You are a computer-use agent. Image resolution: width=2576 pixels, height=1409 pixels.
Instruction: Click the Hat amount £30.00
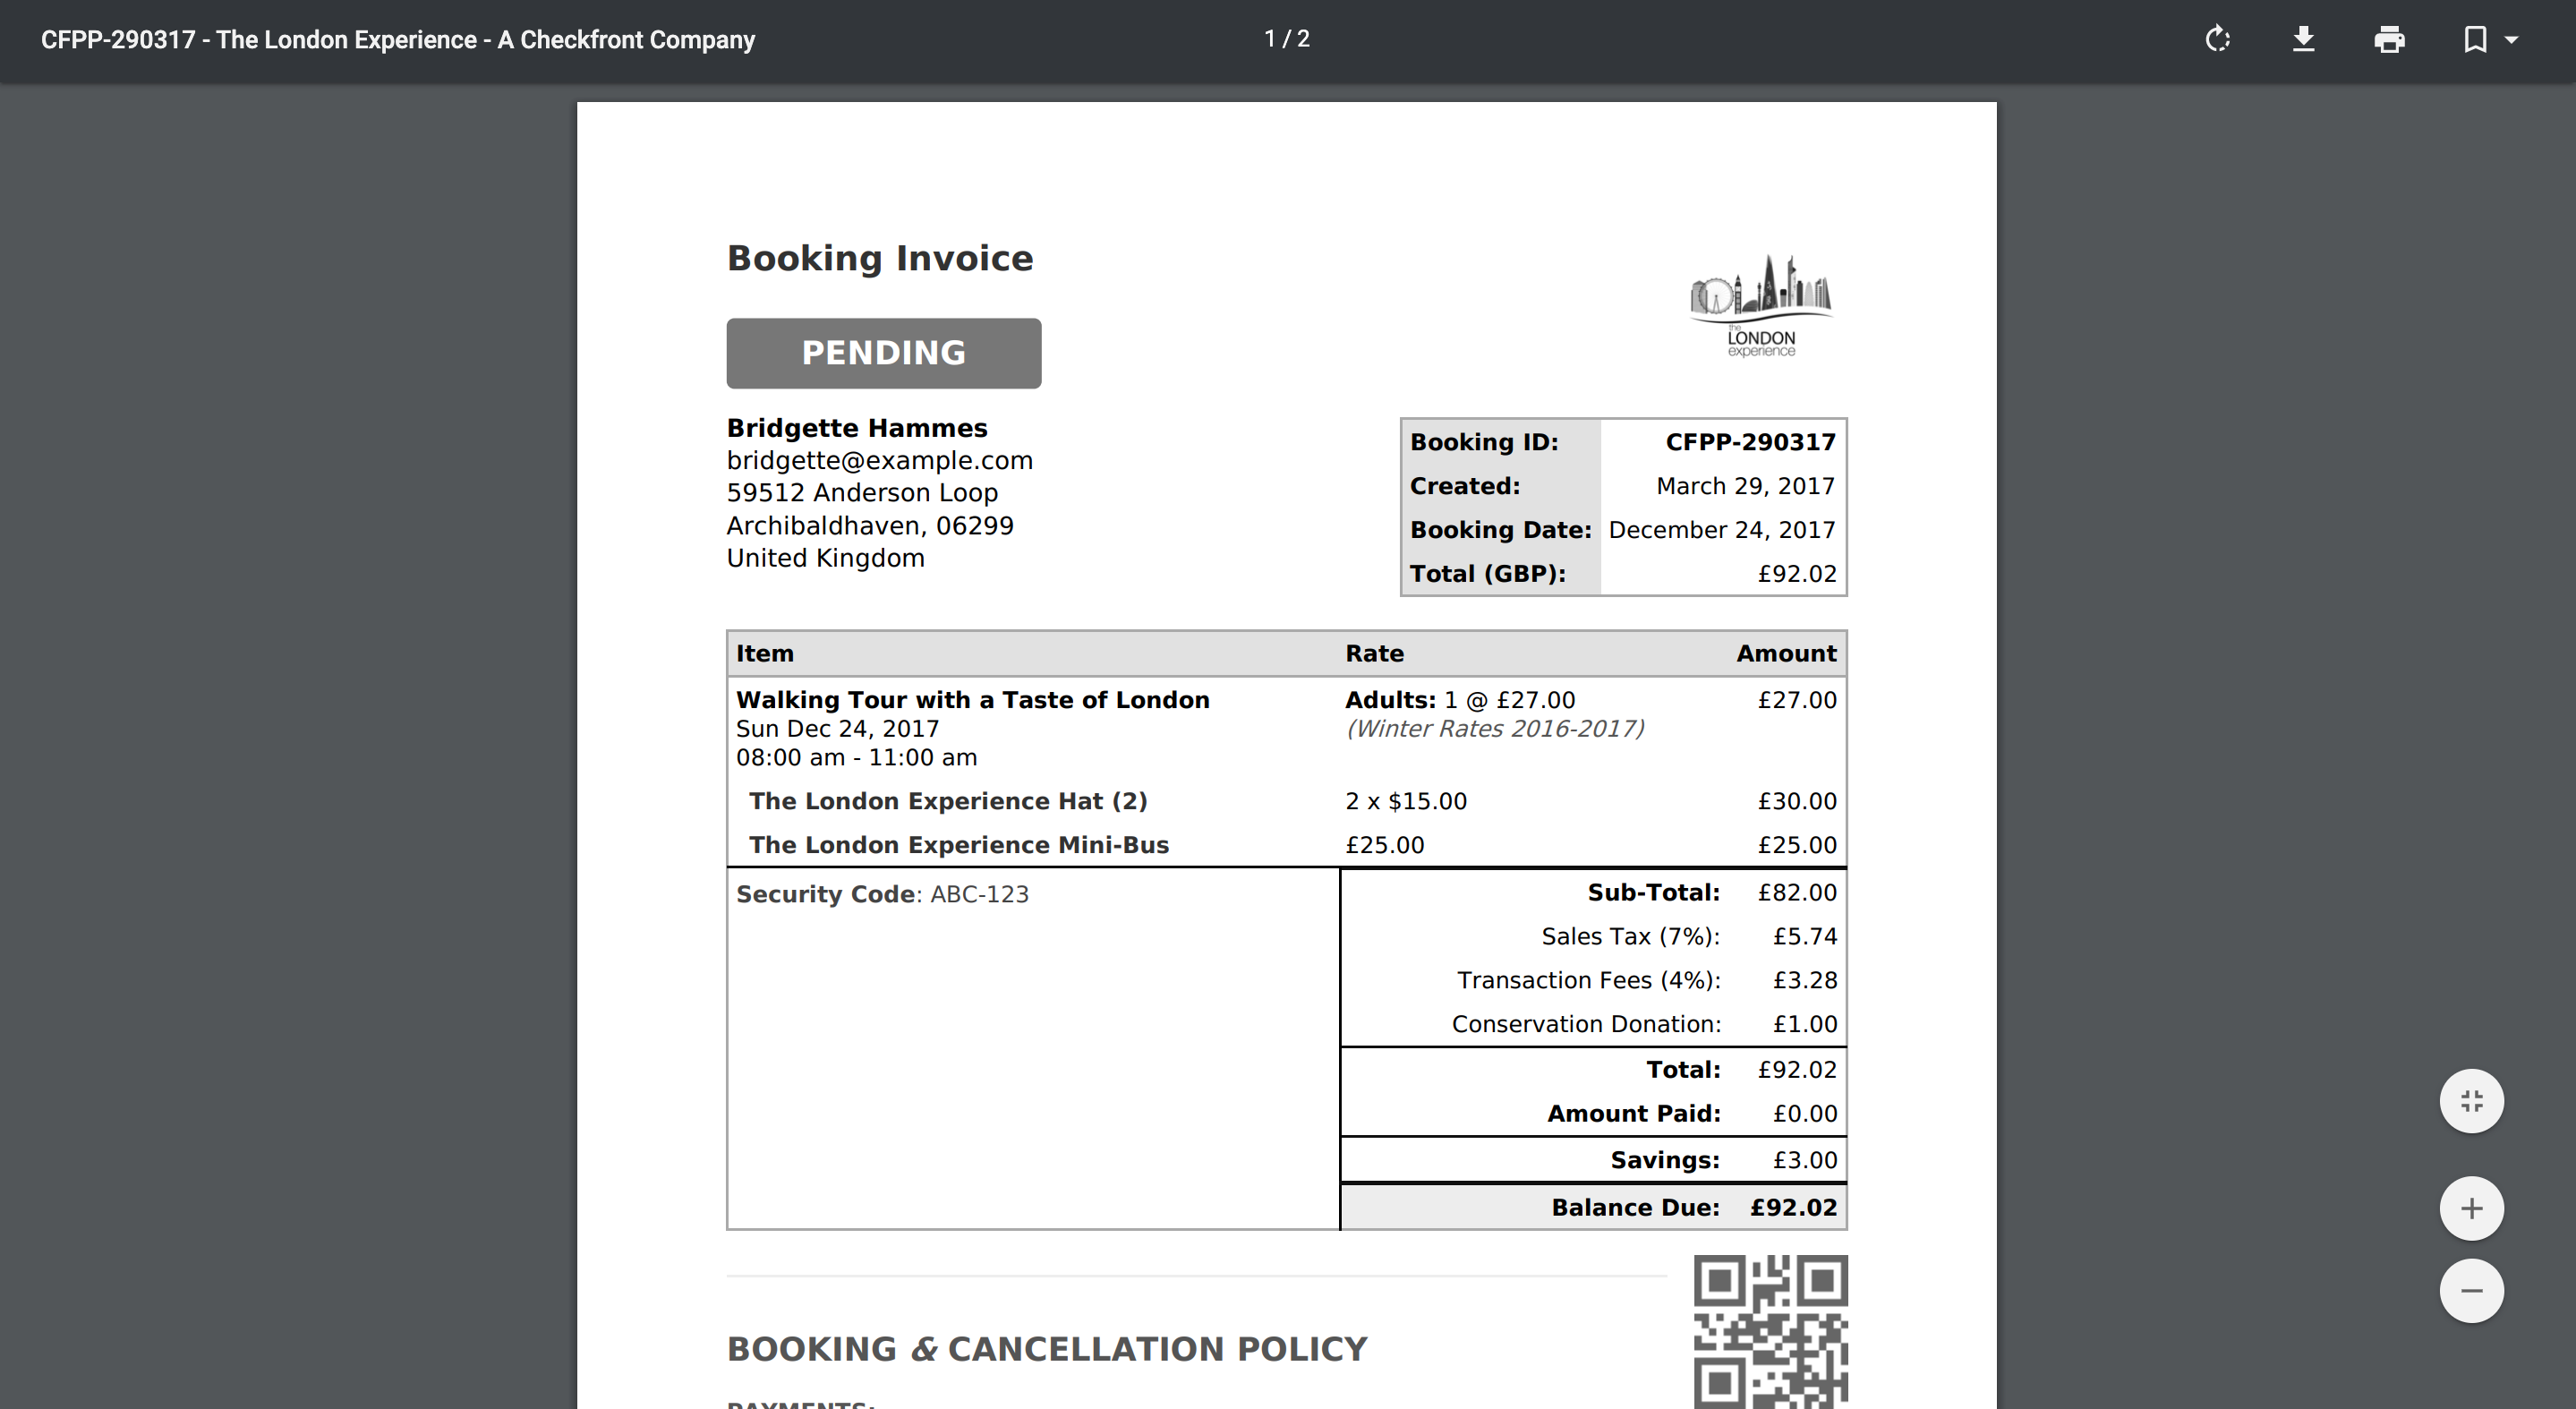pos(1797,801)
